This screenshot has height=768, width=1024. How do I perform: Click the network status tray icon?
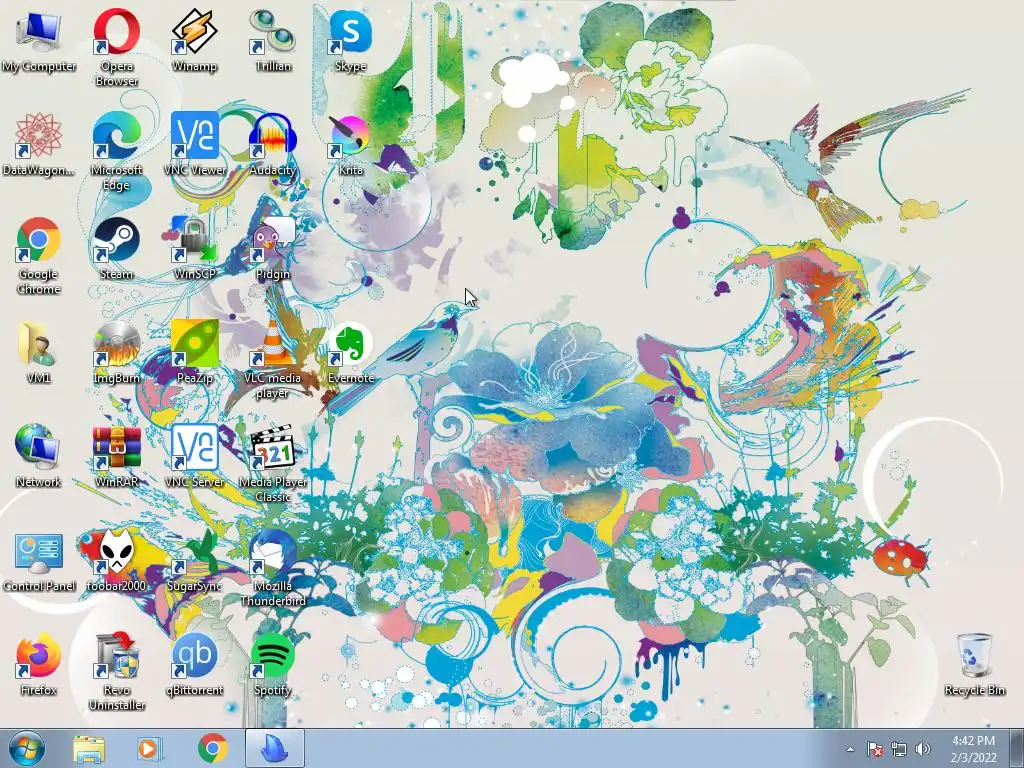pos(899,749)
